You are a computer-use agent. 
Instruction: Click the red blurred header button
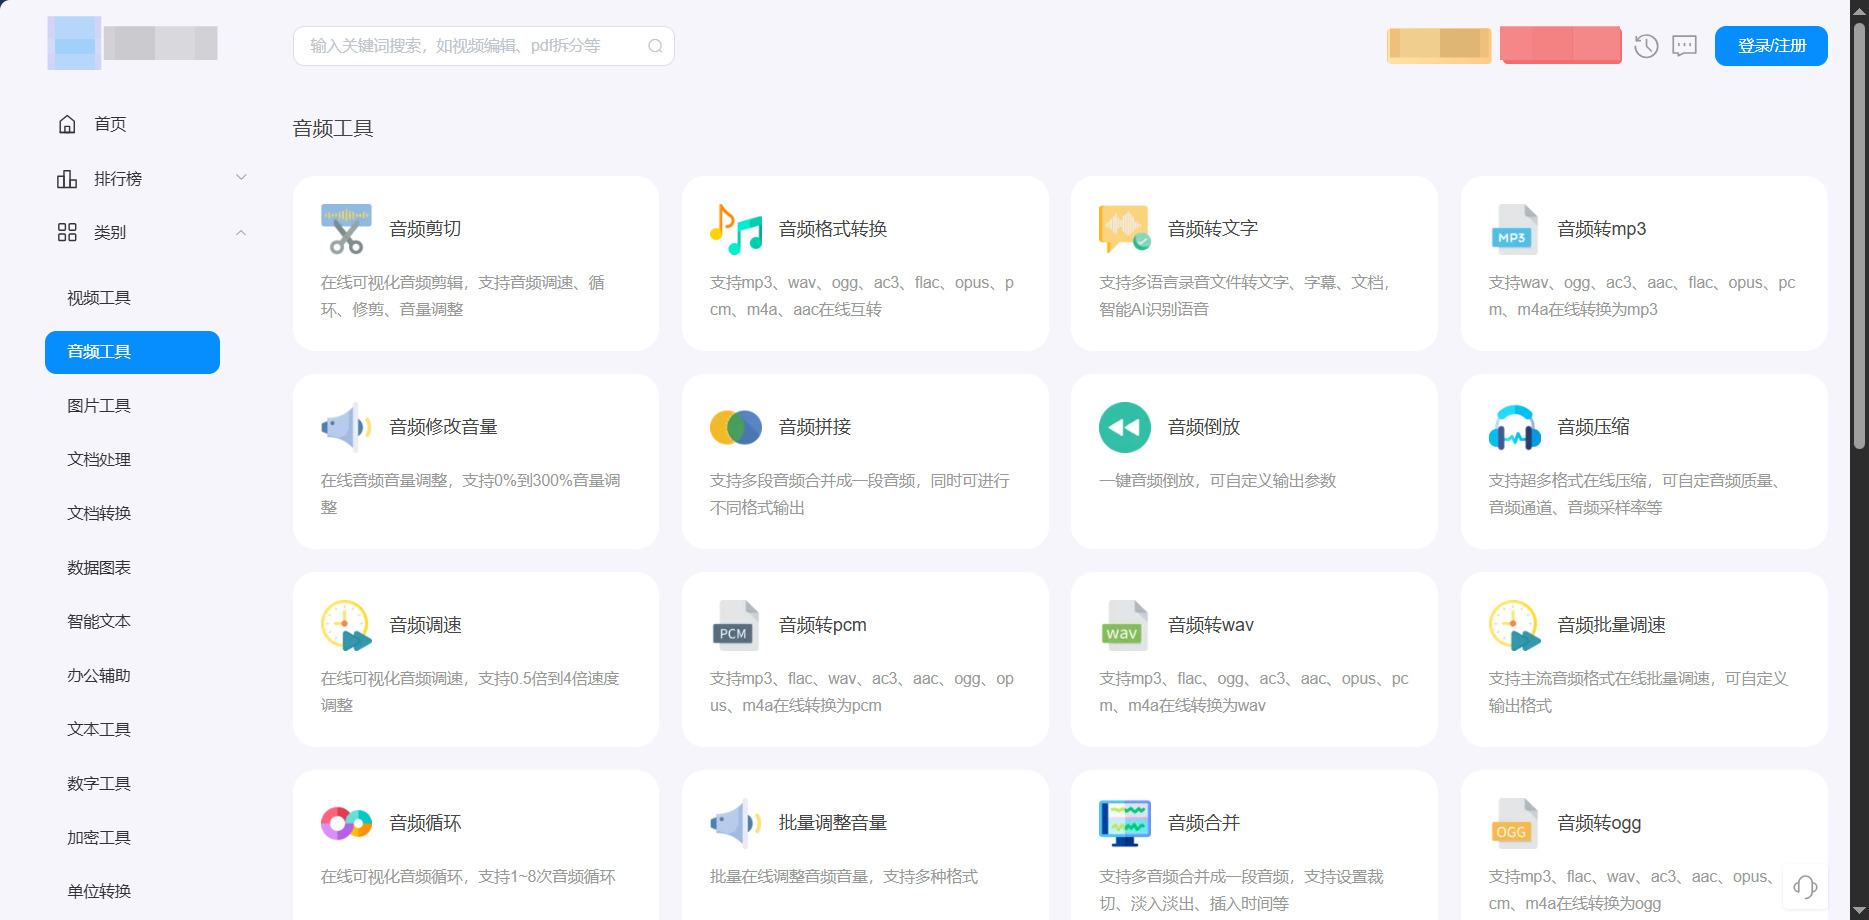click(x=1561, y=45)
